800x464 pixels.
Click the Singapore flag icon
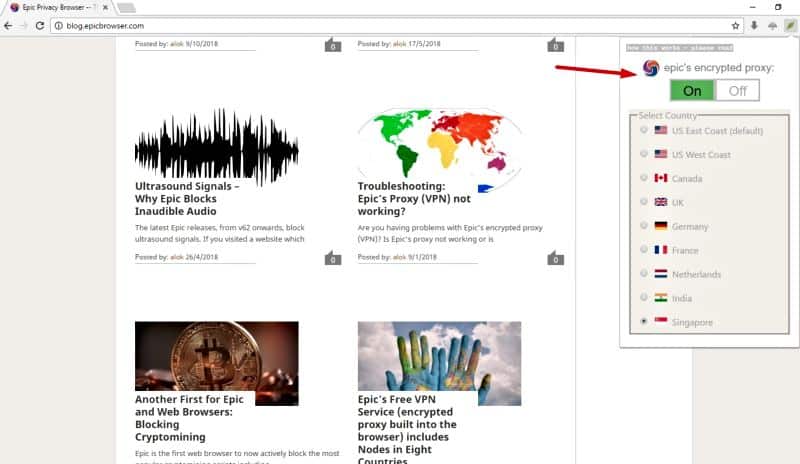click(661, 321)
